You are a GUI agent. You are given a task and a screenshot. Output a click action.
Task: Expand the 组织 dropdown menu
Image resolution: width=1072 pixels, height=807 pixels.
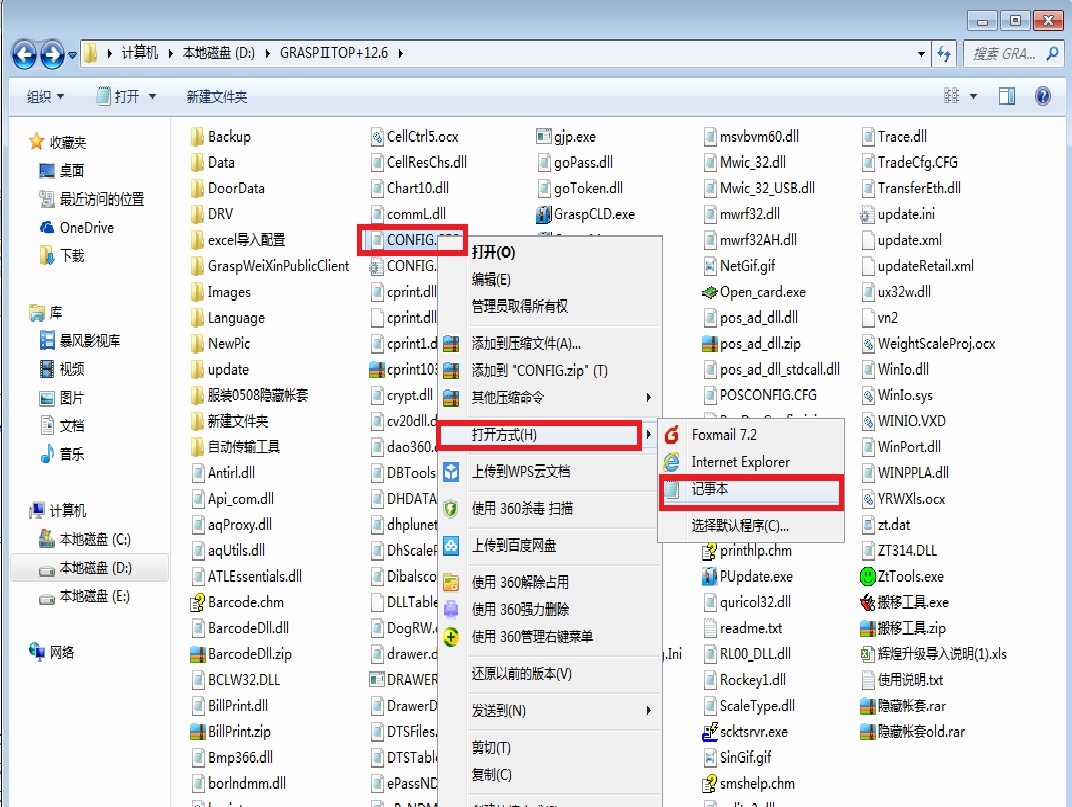click(45, 96)
